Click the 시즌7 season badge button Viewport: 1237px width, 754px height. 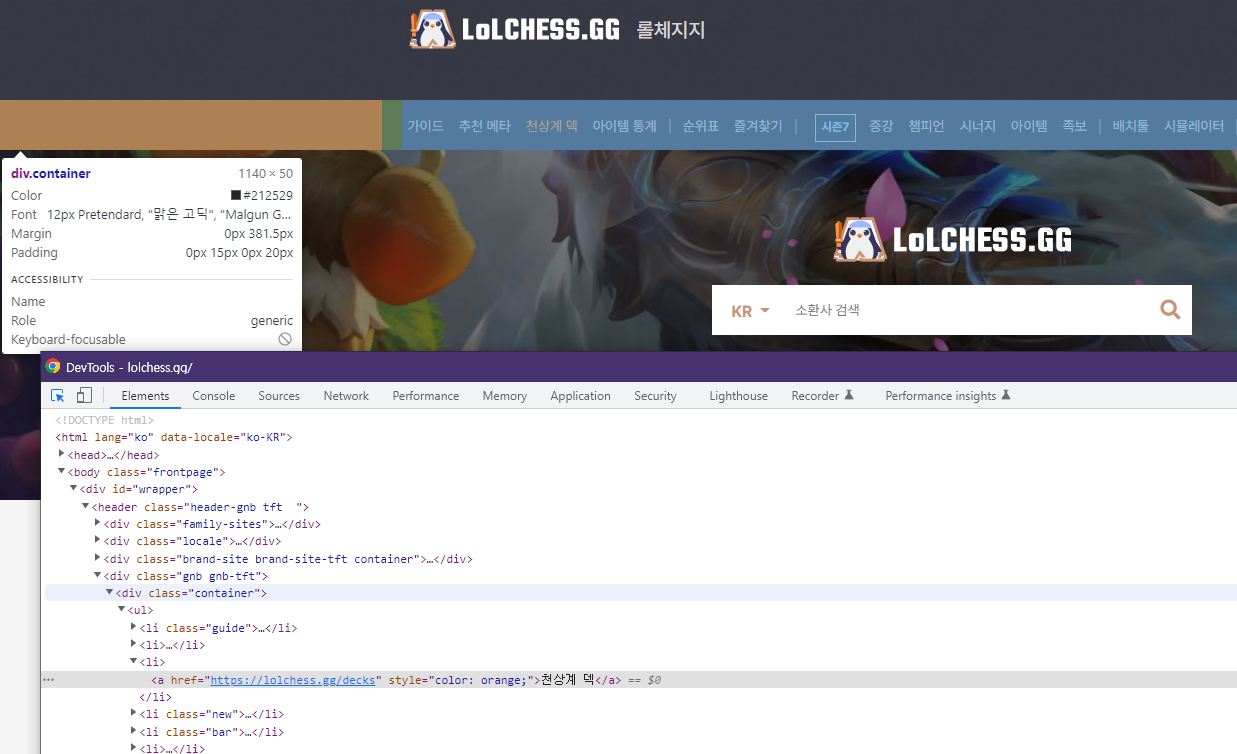tap(835, 127)
